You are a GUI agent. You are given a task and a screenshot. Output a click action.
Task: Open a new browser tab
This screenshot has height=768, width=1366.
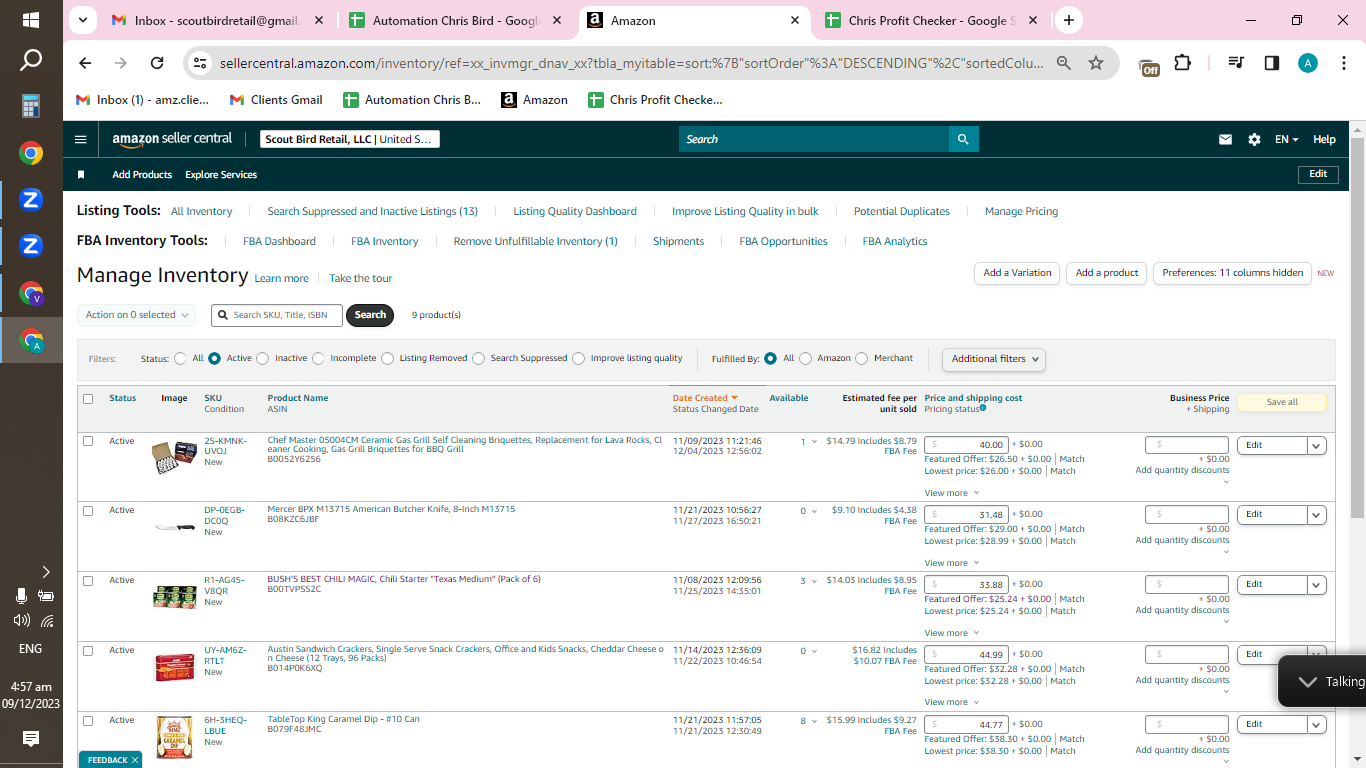point(1069,20)
